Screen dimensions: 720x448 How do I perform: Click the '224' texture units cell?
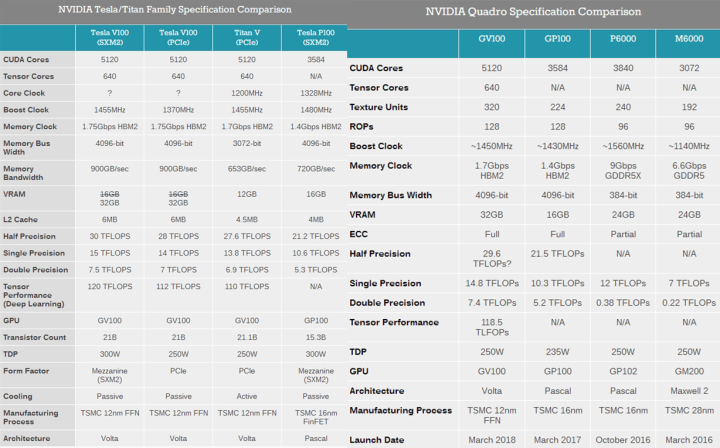557,107
